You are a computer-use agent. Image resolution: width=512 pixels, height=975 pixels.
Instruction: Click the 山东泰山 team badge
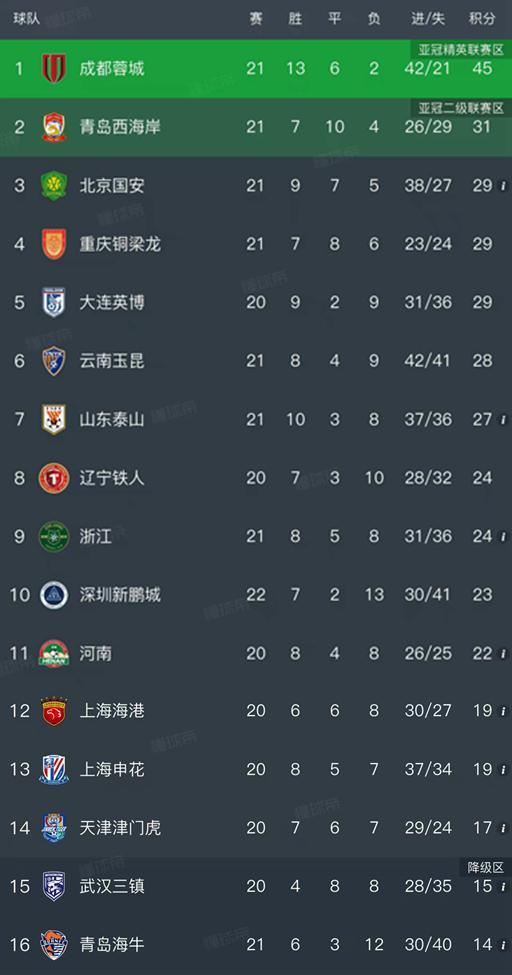pos(54,419)
